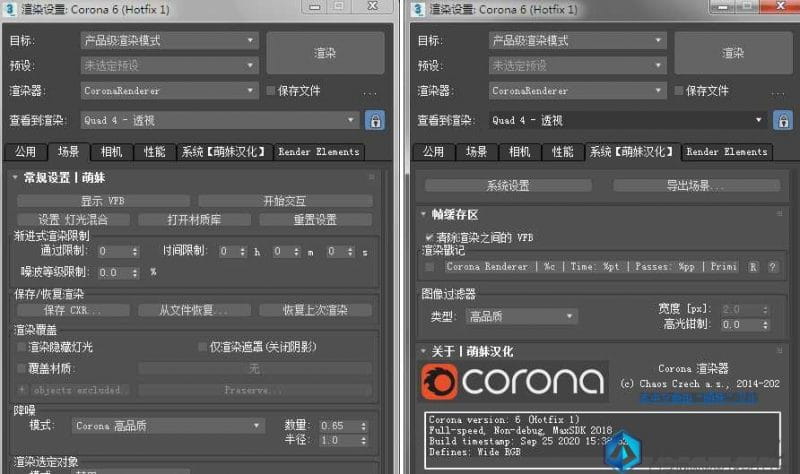
Task: Click the reset settings button
Action: pos(315,220)
